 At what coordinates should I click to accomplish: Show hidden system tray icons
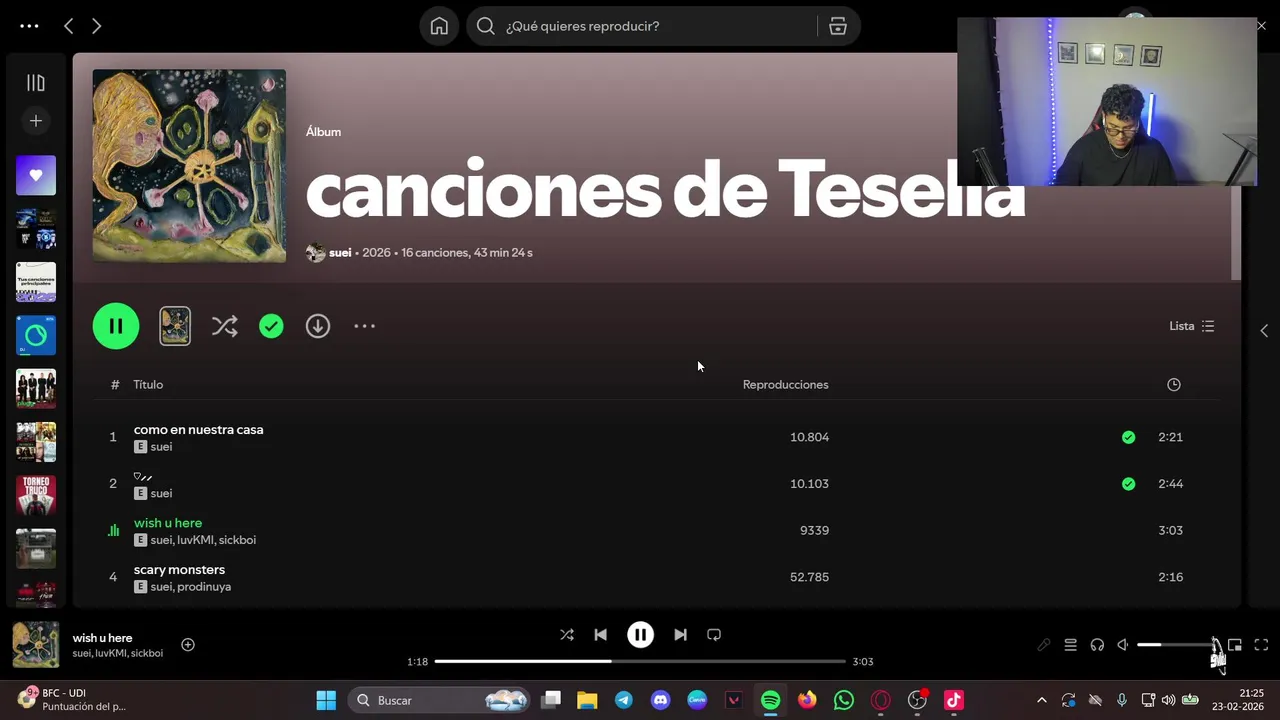[x=1041, y=700]
